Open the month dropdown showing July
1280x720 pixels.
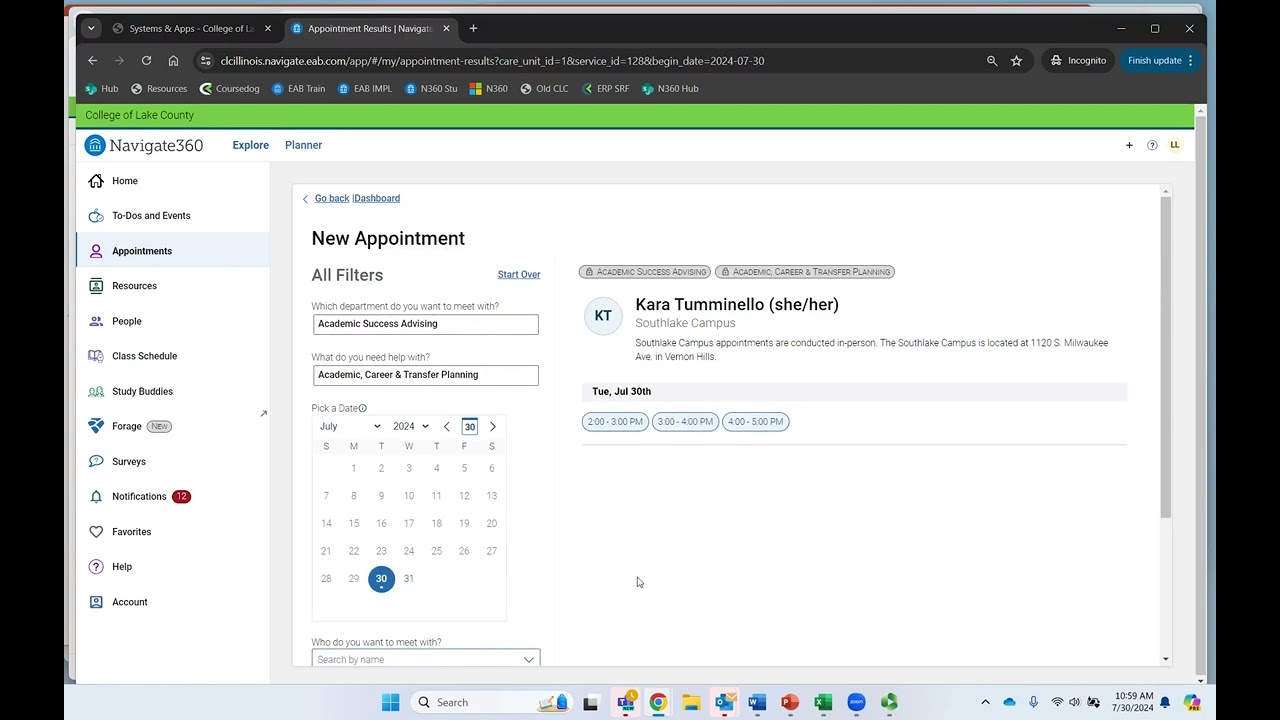pos(350,427)
